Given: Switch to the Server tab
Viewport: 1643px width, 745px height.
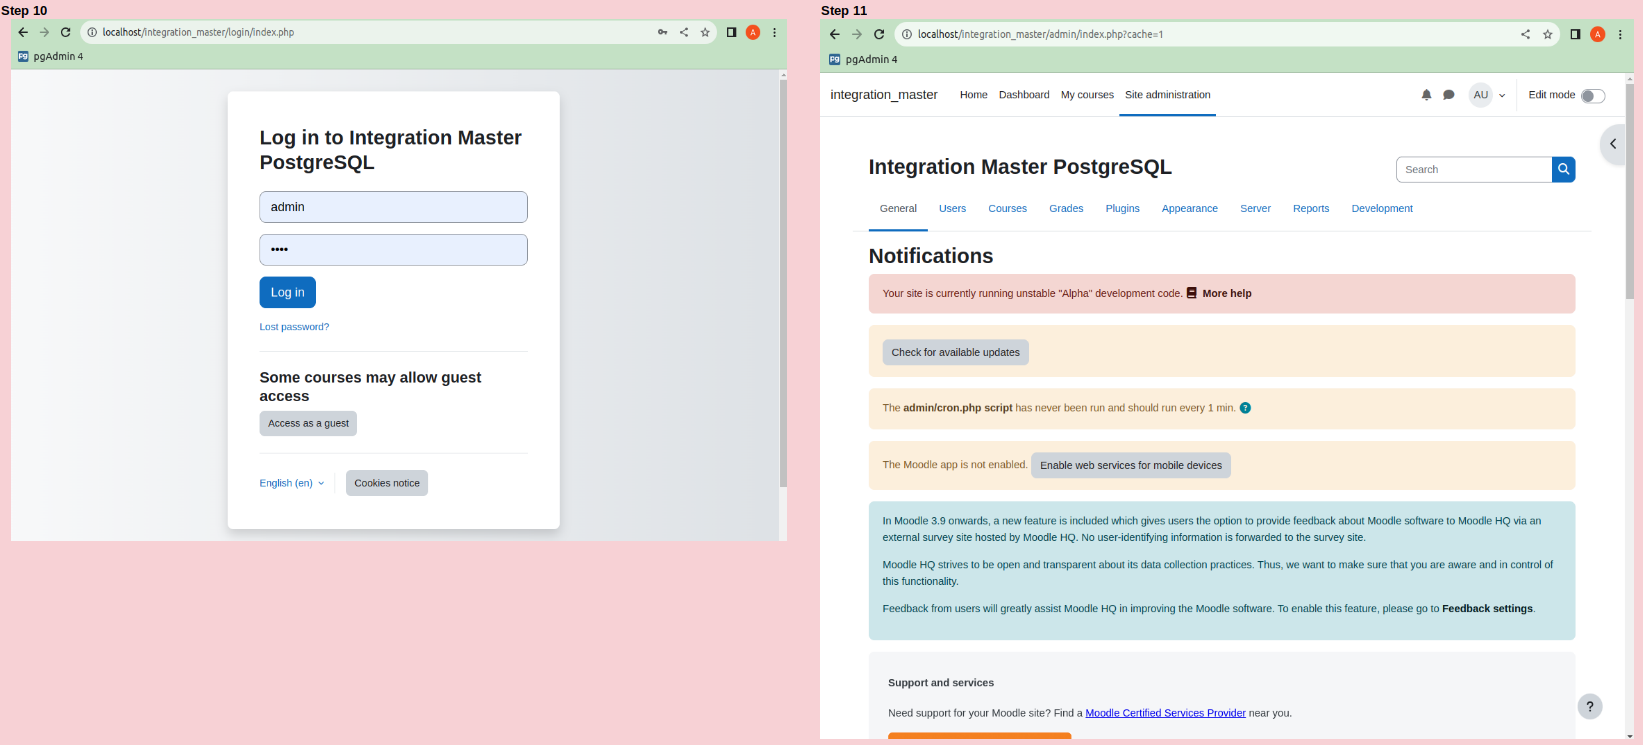Looking at the screenshot, I should coord(1255,208).
